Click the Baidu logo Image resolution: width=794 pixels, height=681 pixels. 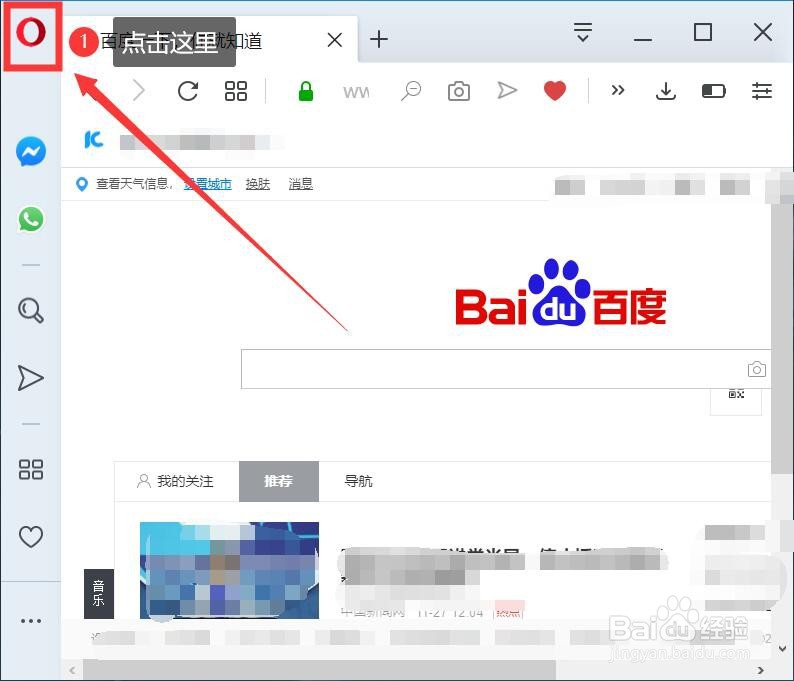561,293
